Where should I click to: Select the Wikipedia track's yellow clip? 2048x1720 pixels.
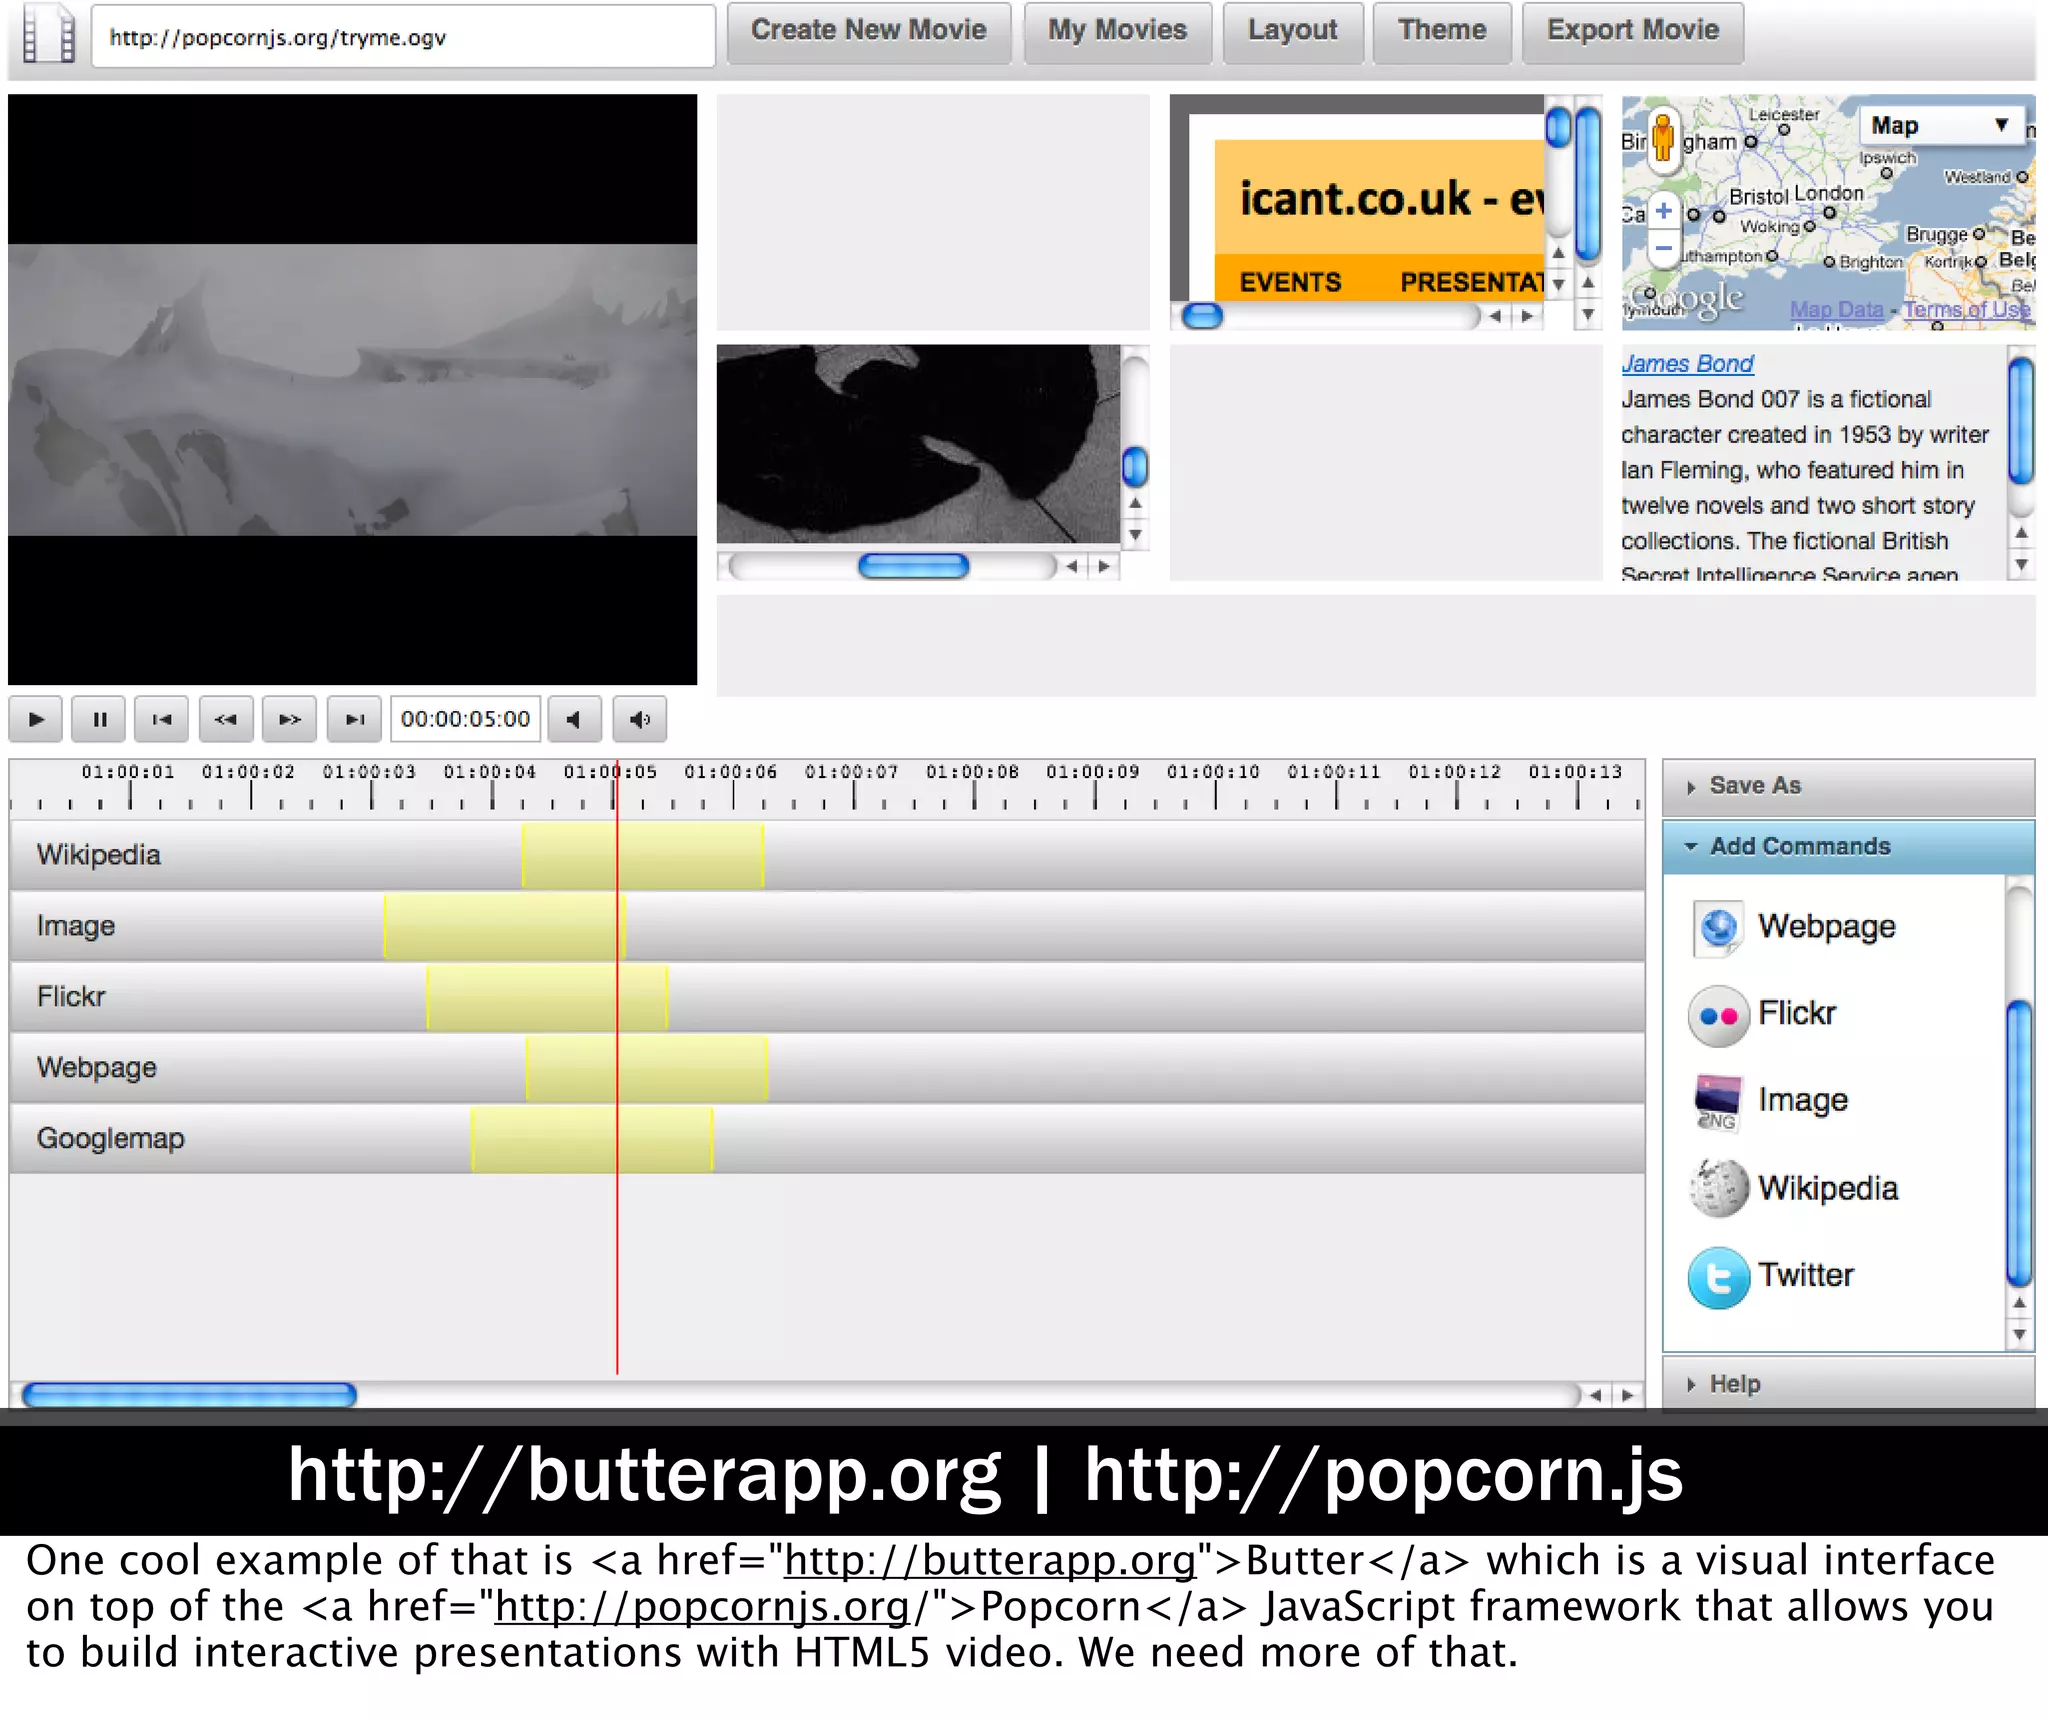pyautogui.click(x=643, y=856)
